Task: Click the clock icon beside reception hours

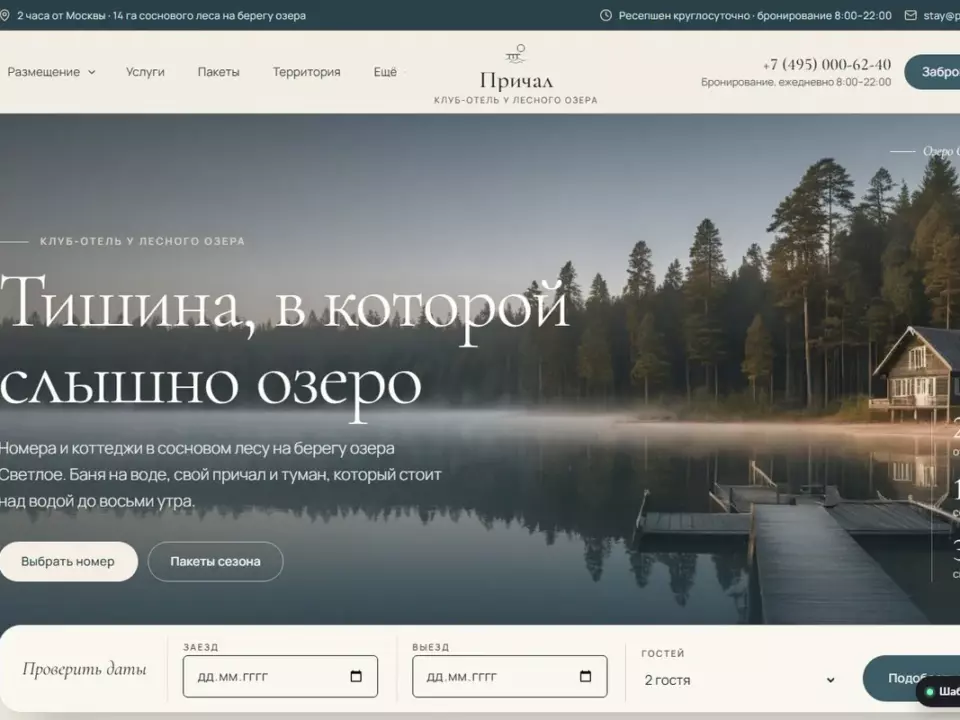Action: 606,15
